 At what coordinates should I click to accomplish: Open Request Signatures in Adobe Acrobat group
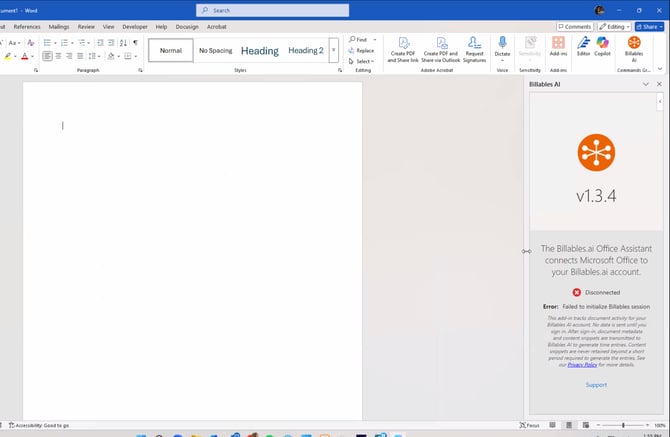(475, 49)
